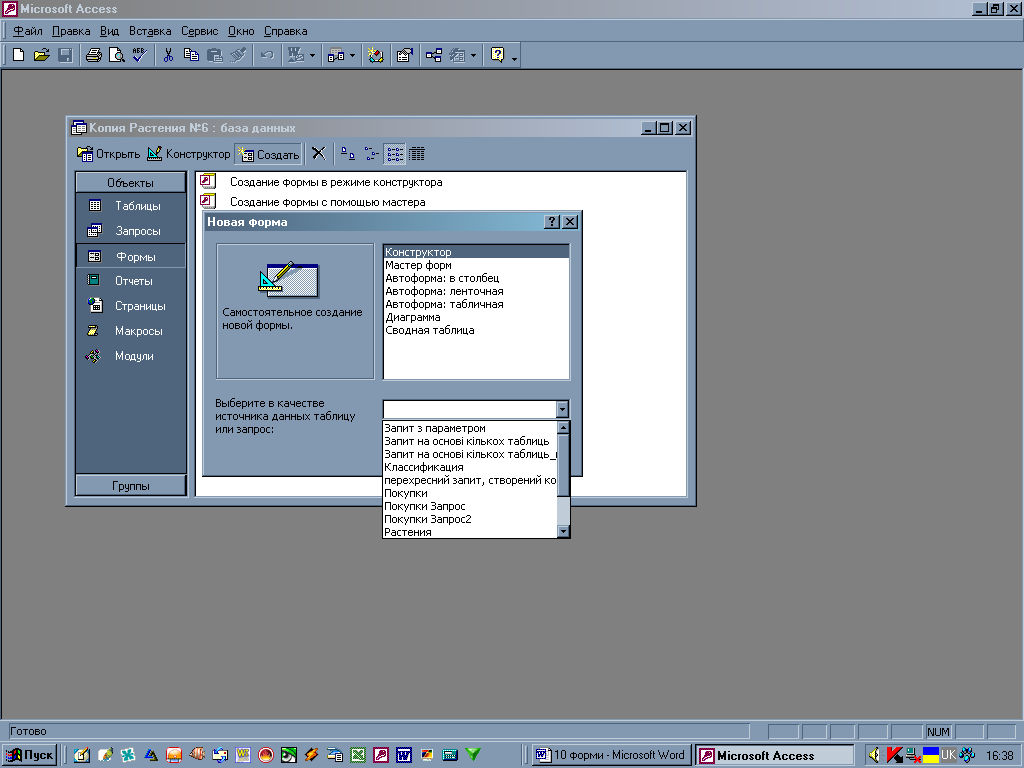This screenshot has width=1024, height=768.
Task: Switch to List view in database window
Action: (x=394, y=154)
